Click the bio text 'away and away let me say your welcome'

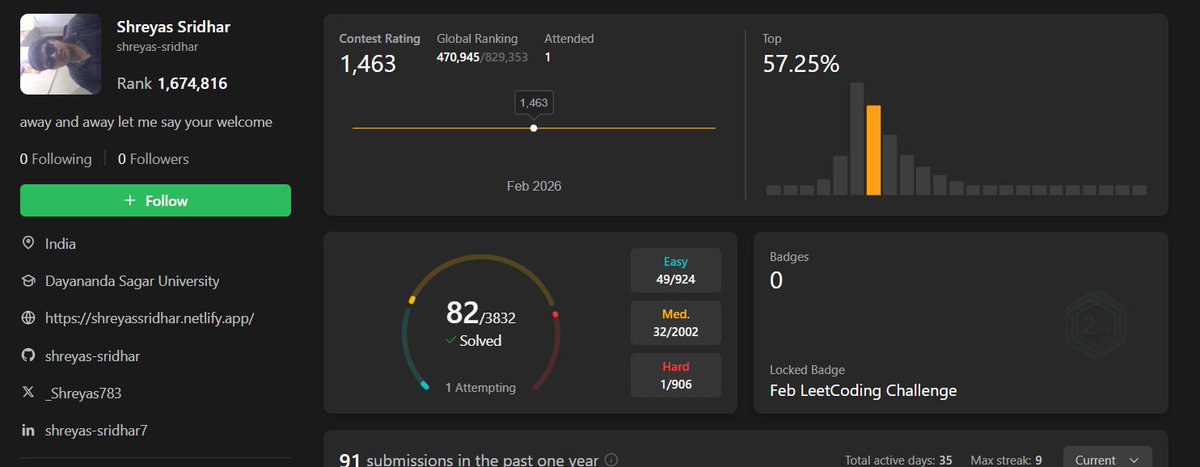(146, 122)
